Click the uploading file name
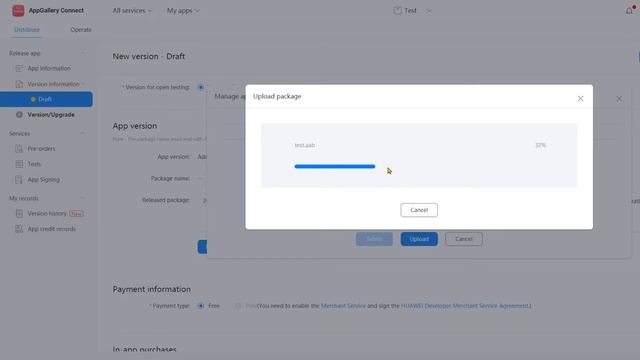This screenshot has width=640, height=360. point(305,145)
